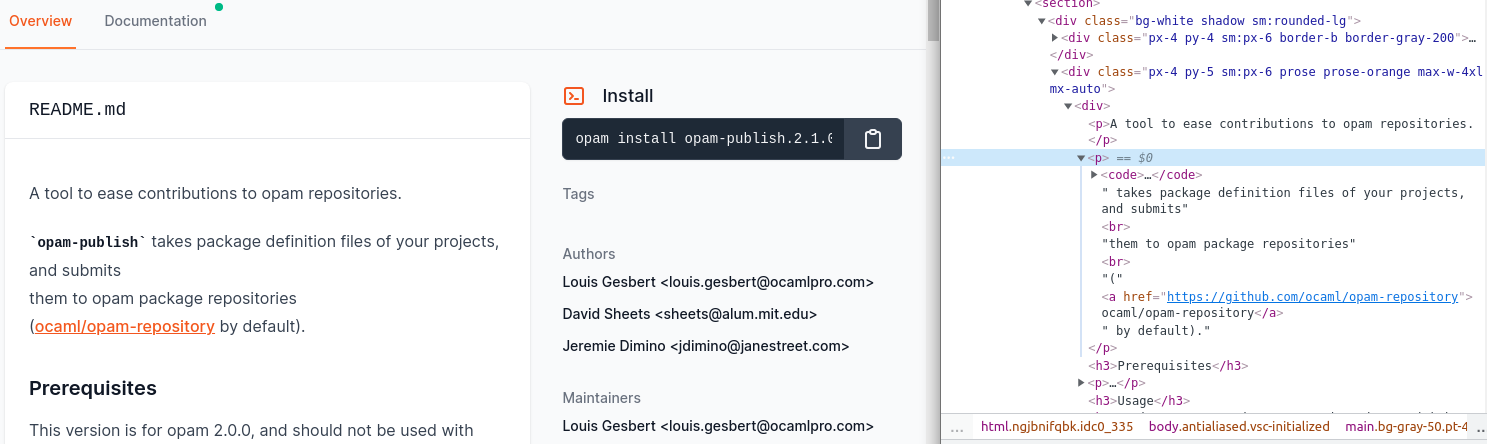Expand the px-4 py-4 border-b div
The height and width of the screenshot is (444, 1487).
(x=1055, y=38)
